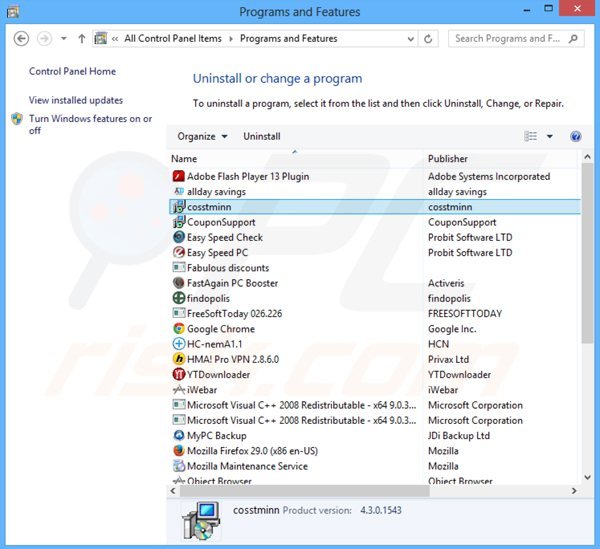Click the Up one level arrow
The image size is (600, 549).
81,39
